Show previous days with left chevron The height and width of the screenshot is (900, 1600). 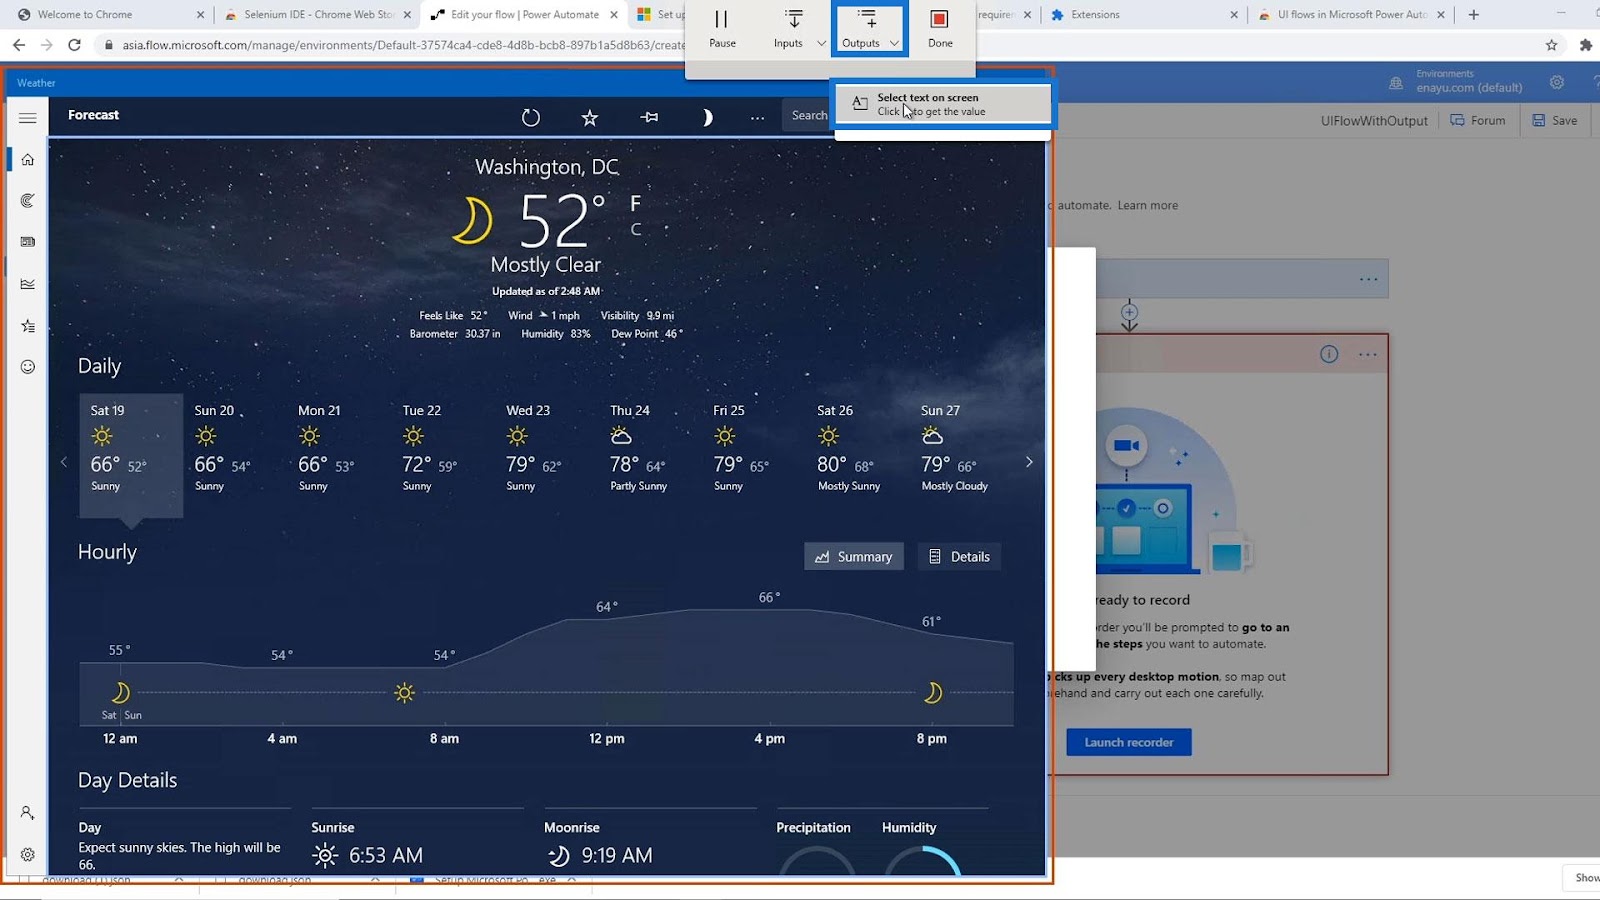click(64, 462)
